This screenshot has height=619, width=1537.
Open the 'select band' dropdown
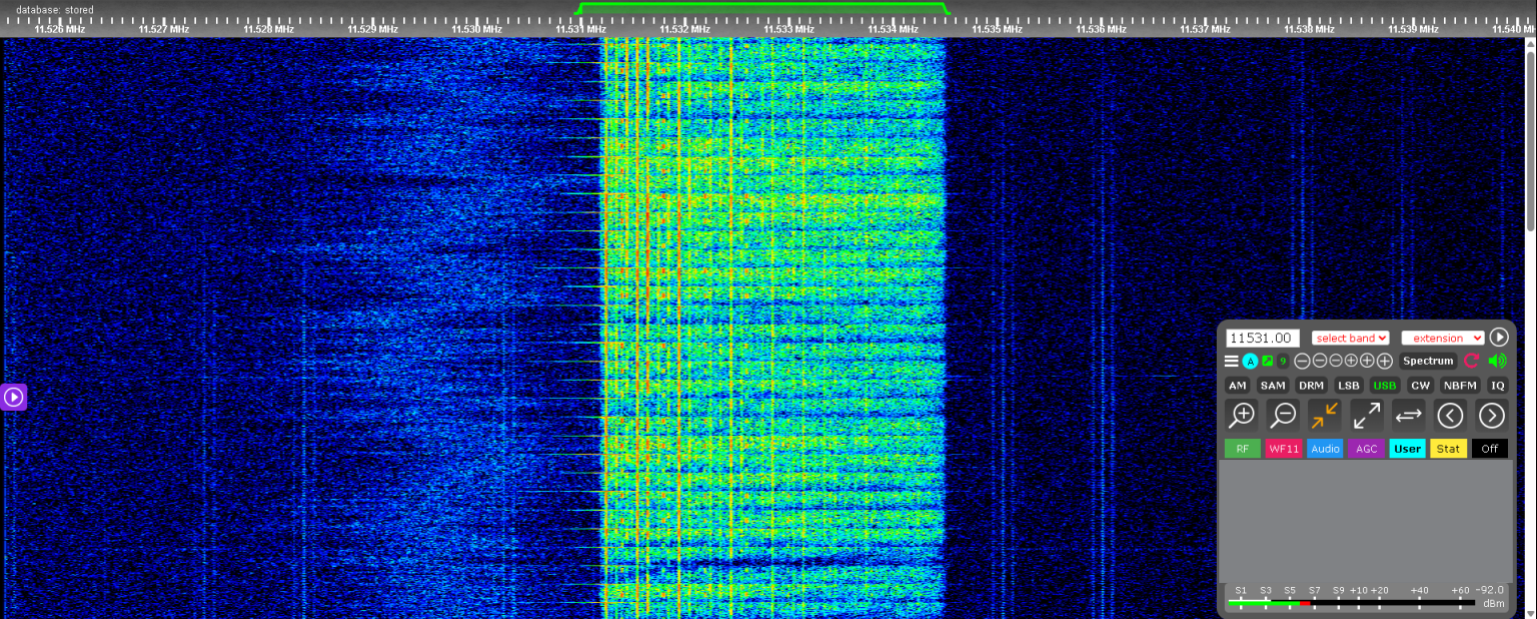point(1351,338)
